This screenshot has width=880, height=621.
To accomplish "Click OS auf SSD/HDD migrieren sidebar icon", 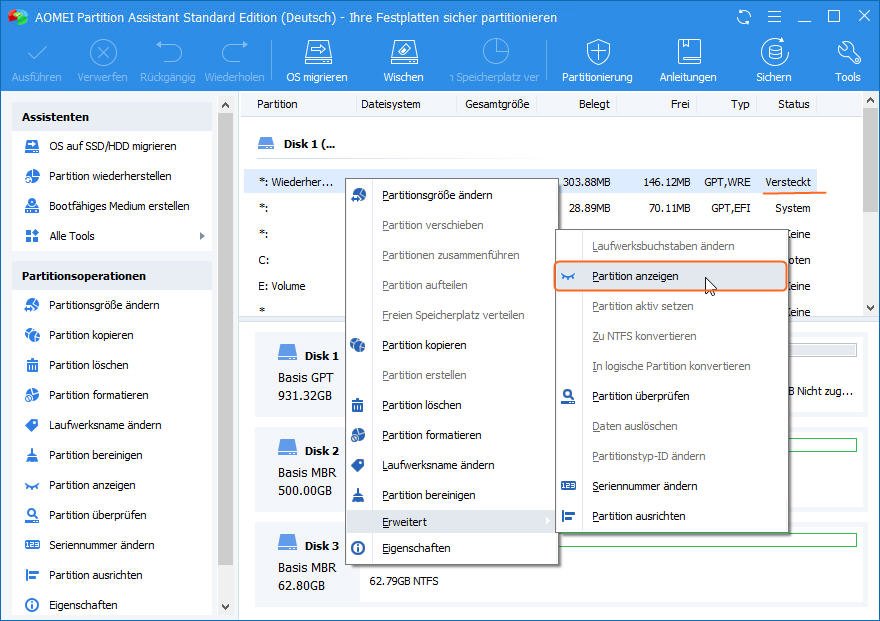I will pos(32,146).
